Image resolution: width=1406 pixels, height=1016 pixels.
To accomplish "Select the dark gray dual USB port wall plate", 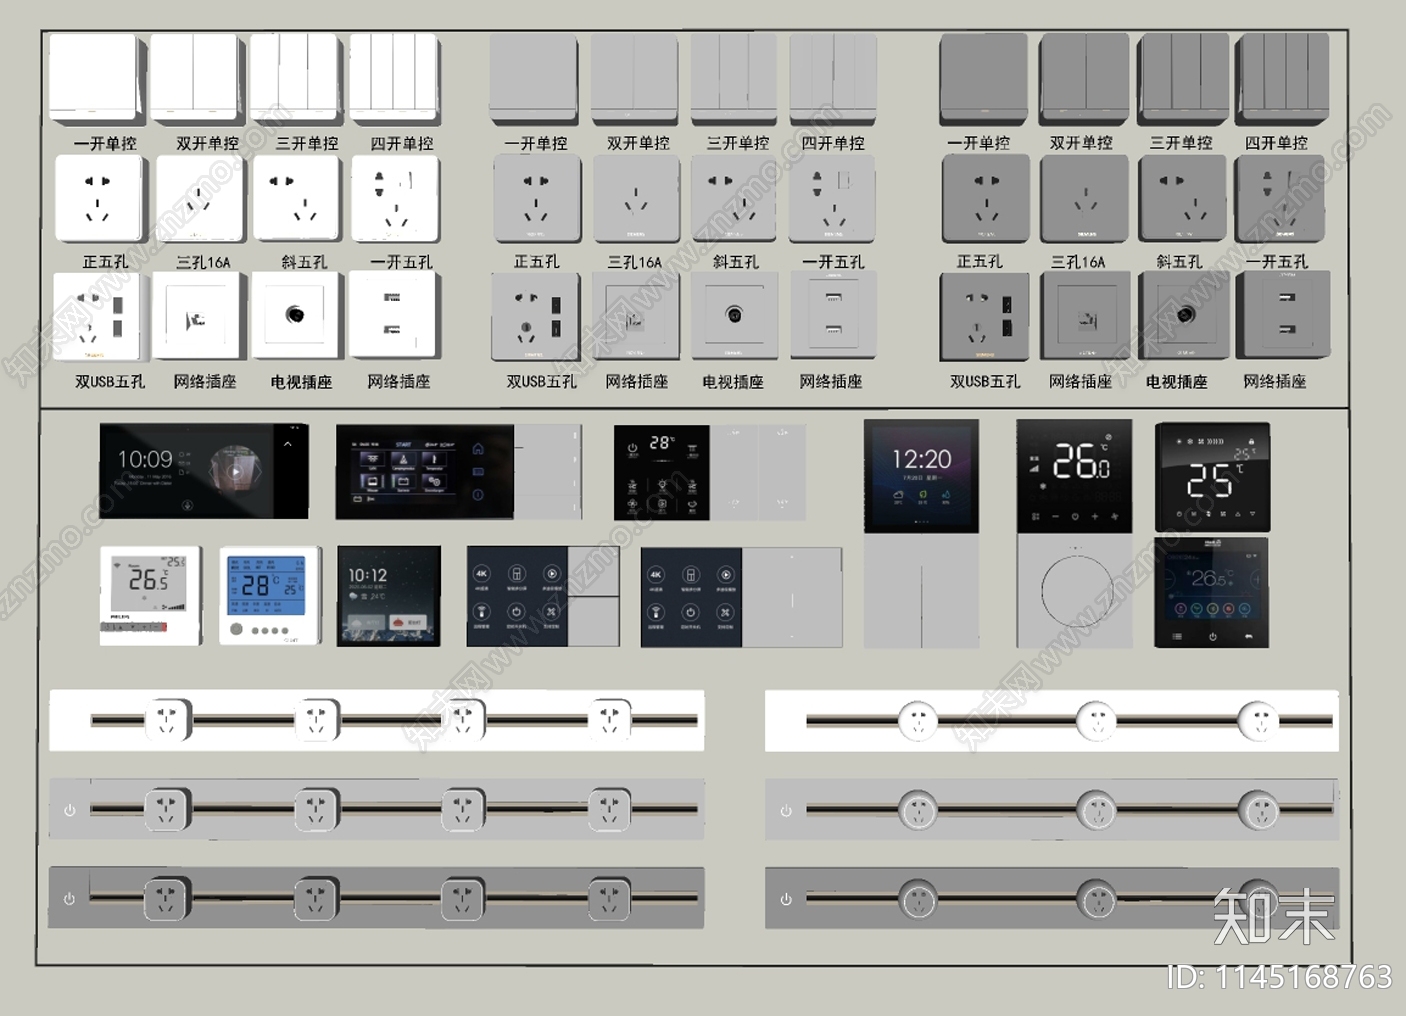I will 1283,317.
